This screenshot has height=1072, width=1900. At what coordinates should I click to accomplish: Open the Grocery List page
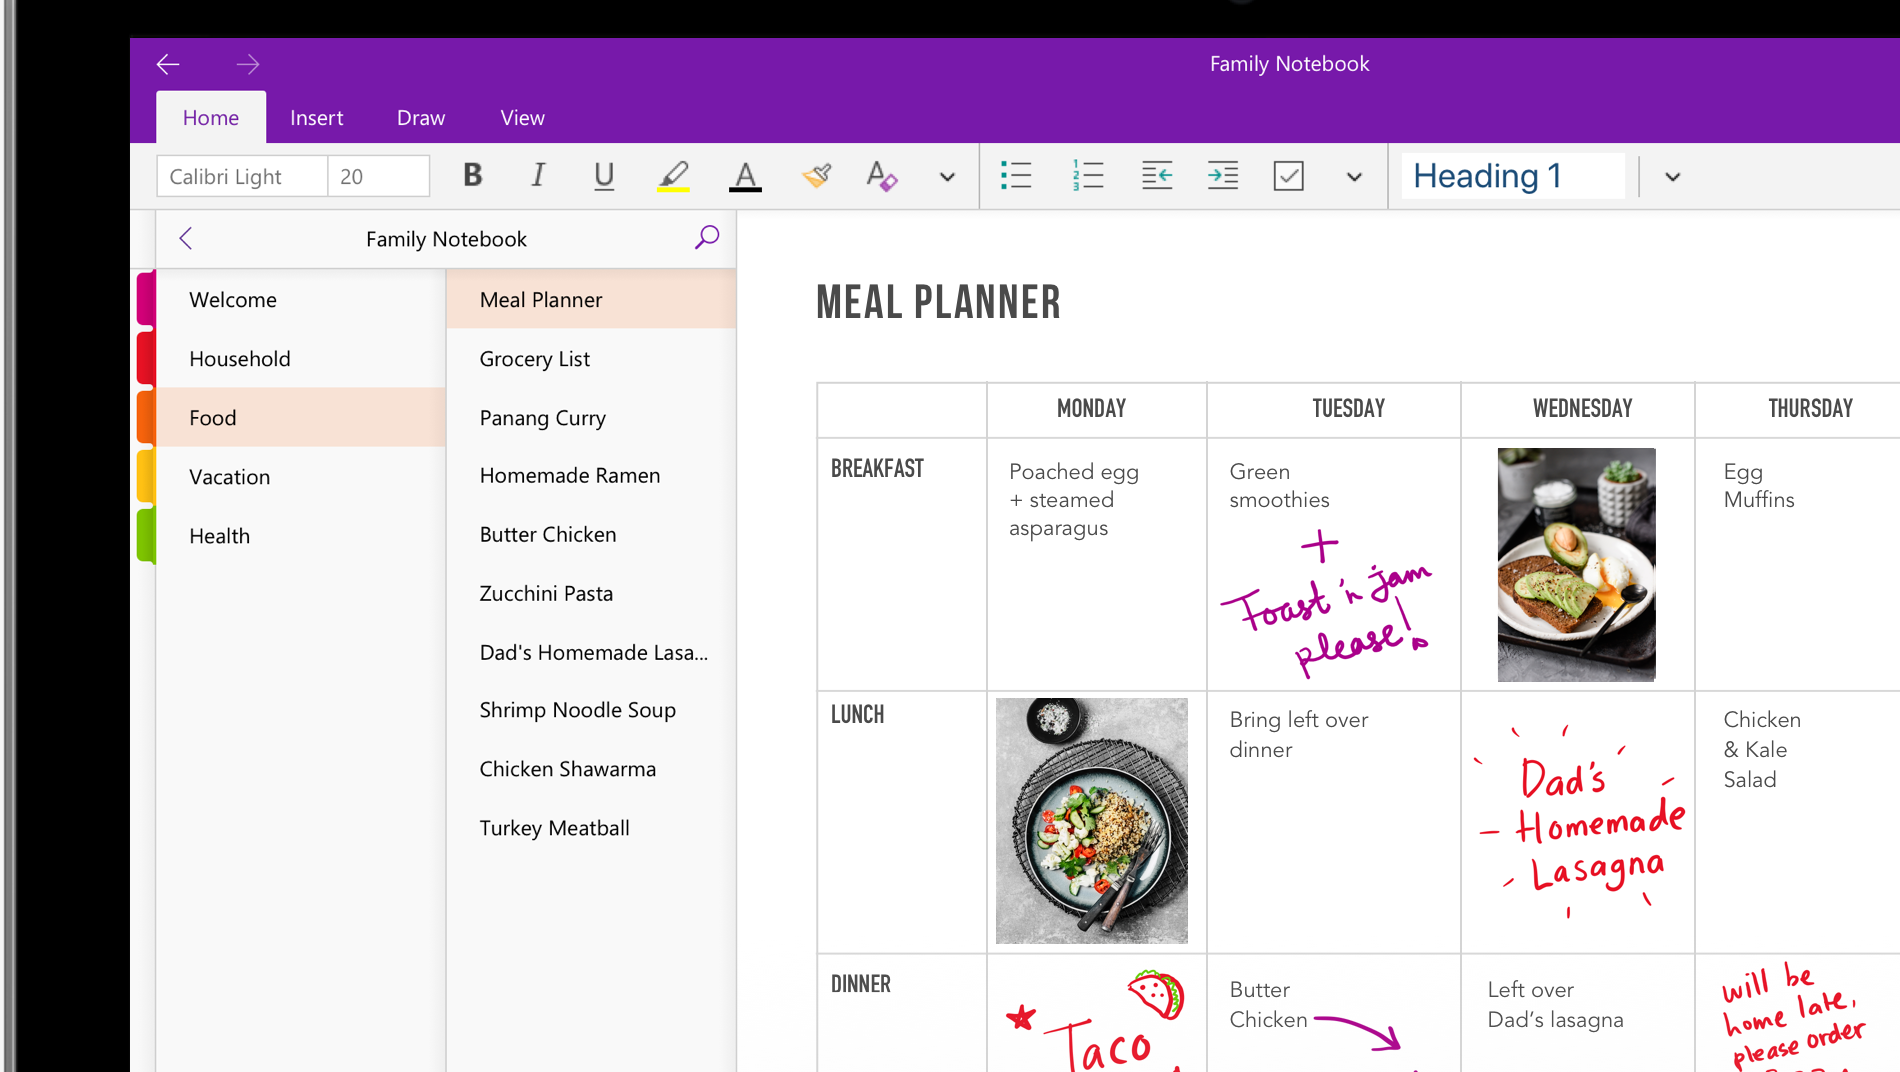[535, 359]
